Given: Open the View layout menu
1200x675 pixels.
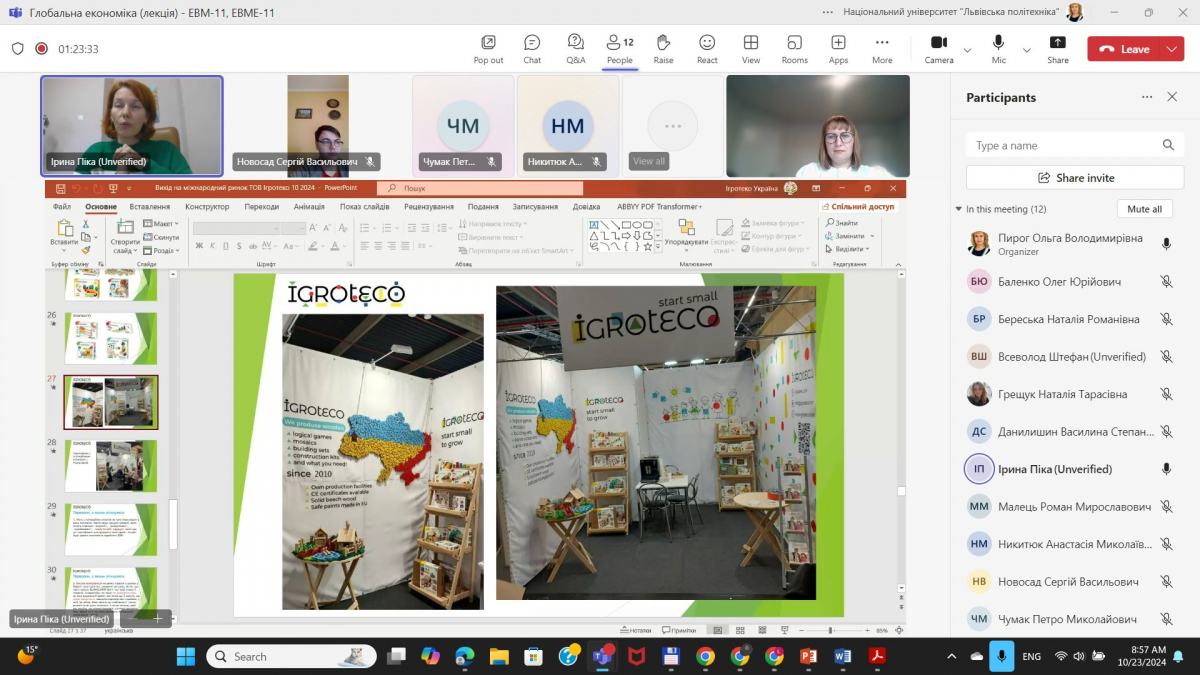Looking at the screenshot, I should 750,48.
